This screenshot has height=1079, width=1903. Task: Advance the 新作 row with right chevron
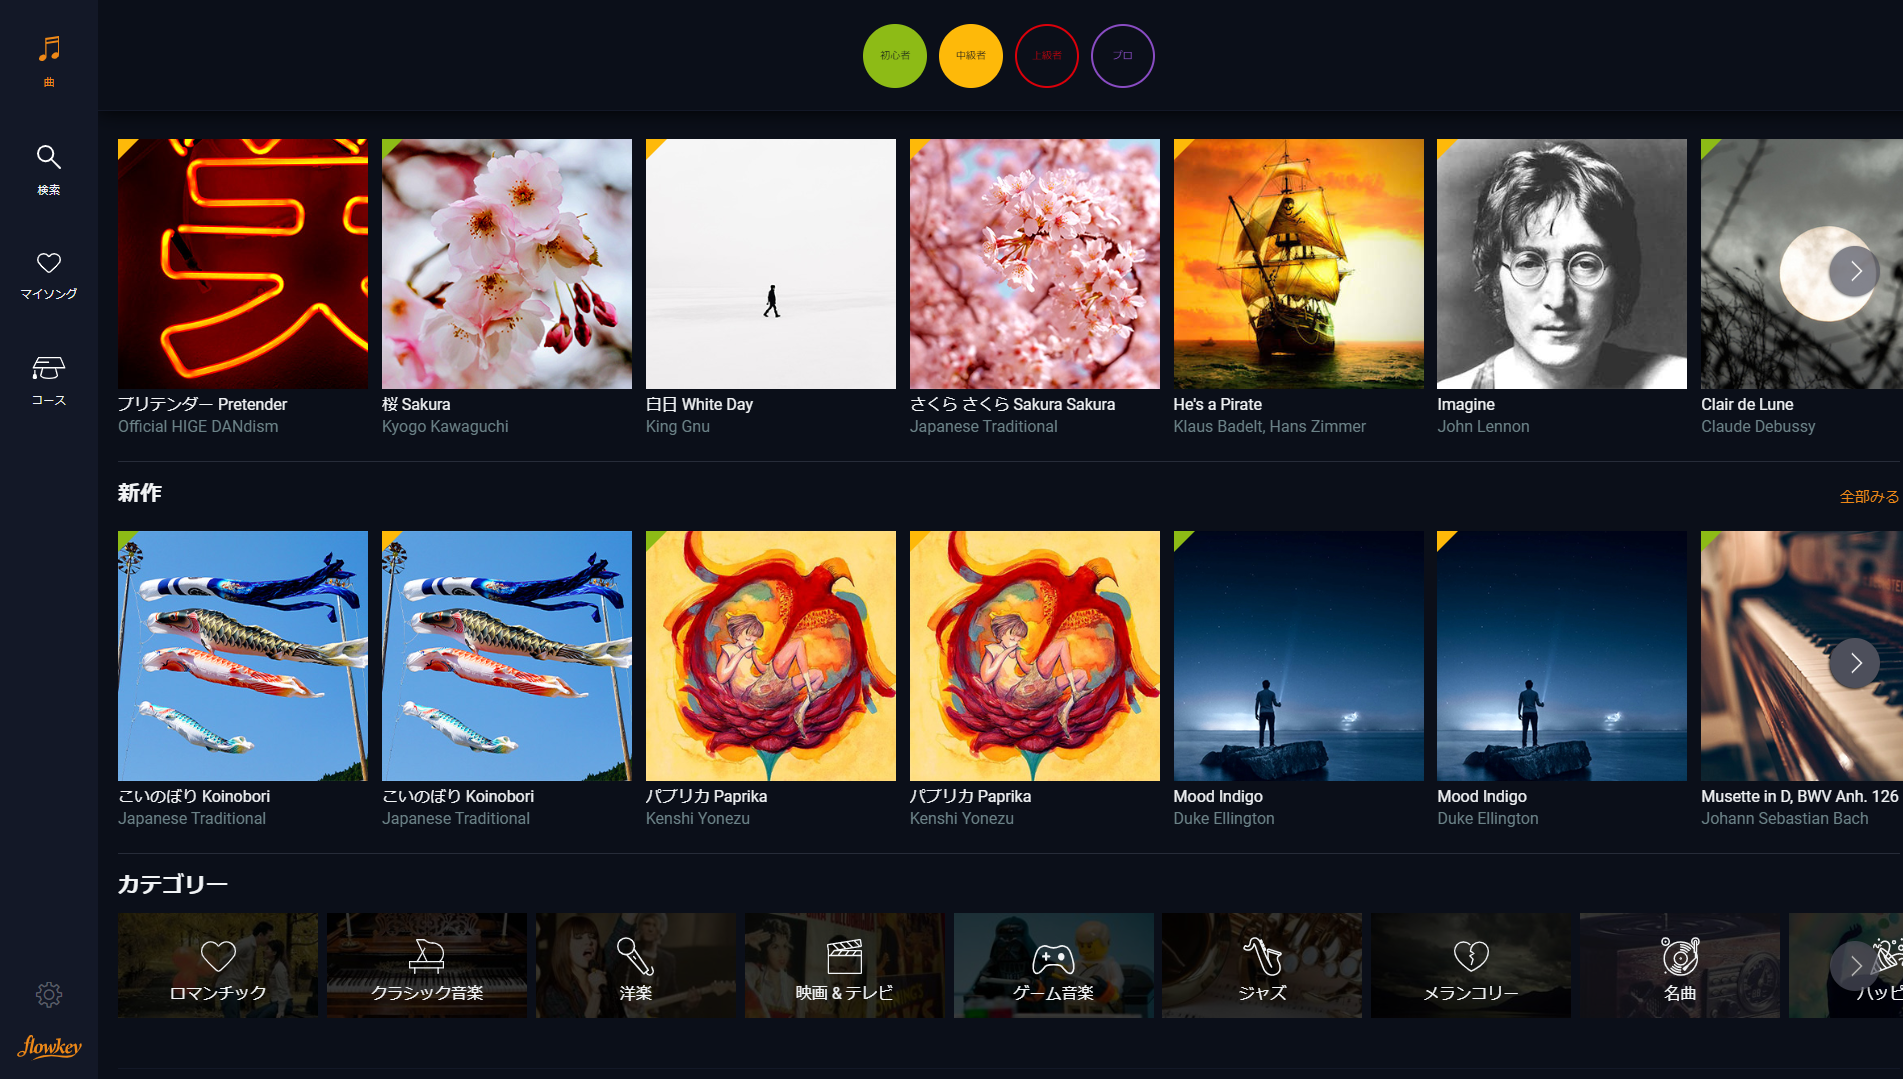click(x=1855, y=663)
